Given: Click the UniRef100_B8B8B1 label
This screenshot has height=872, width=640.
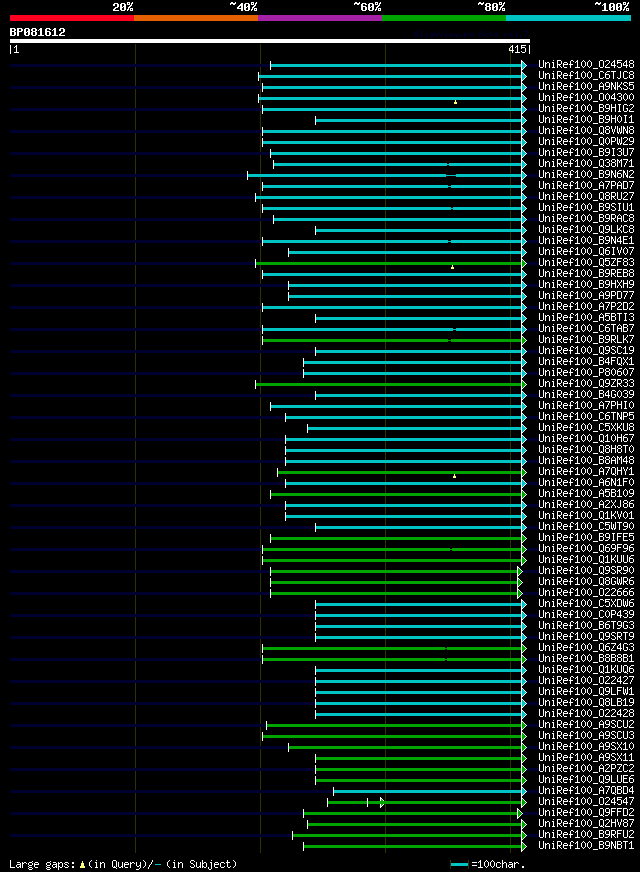Looking at the screenshot, I should click(x=586, y=658).
